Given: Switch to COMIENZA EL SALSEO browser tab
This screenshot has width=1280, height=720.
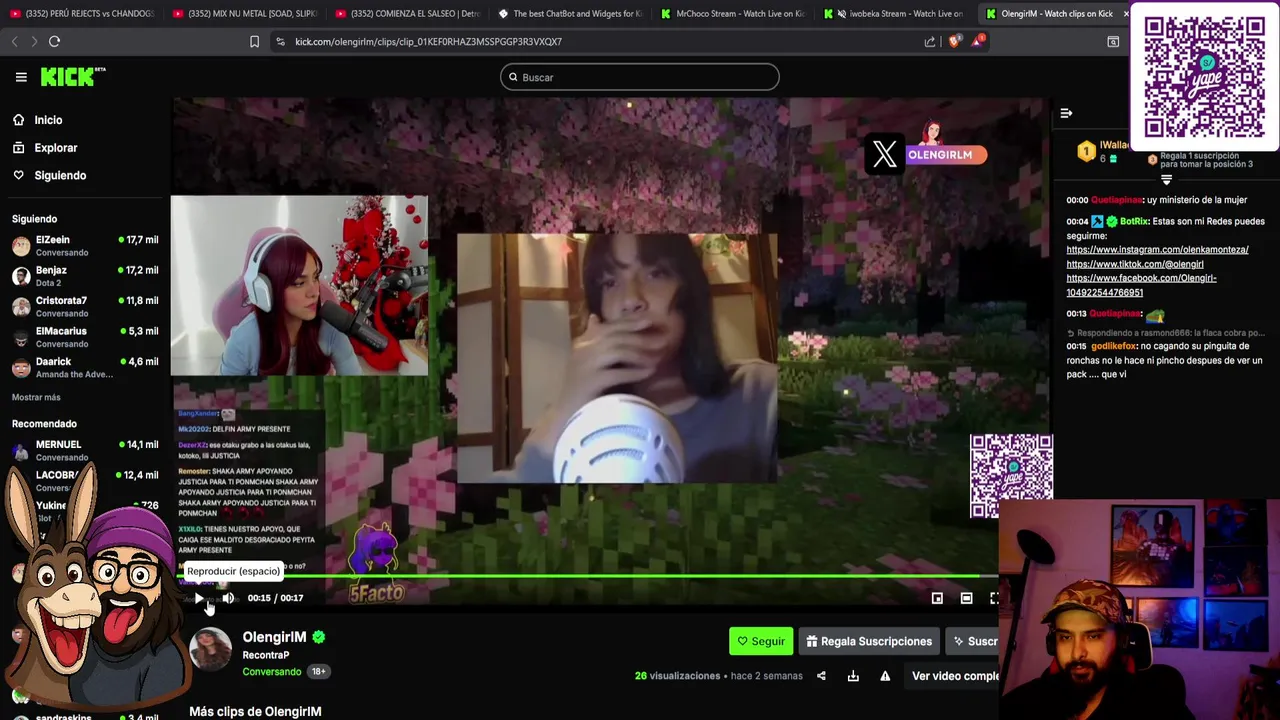Looking at the screenshot, I should point(407,13).
